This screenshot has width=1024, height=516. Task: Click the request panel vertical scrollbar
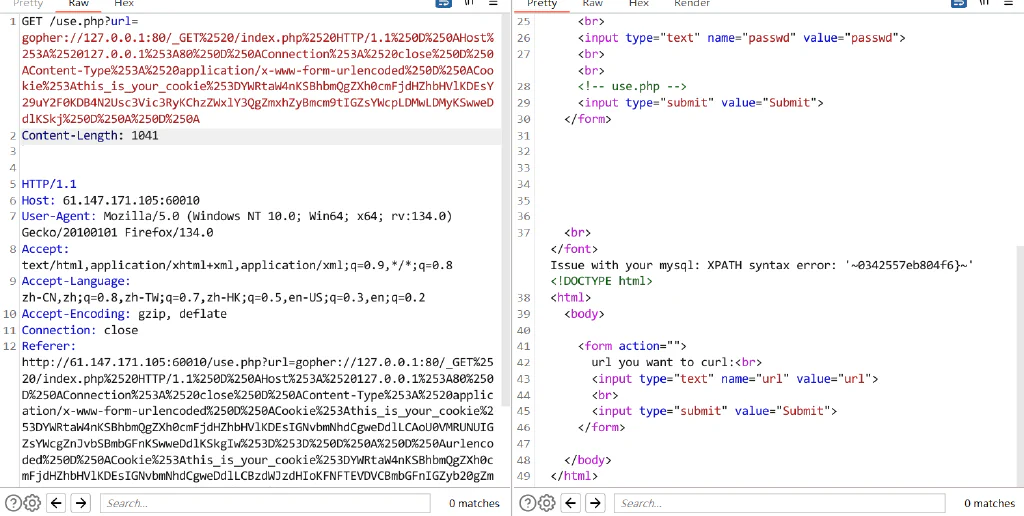click(x=506, y=209)
